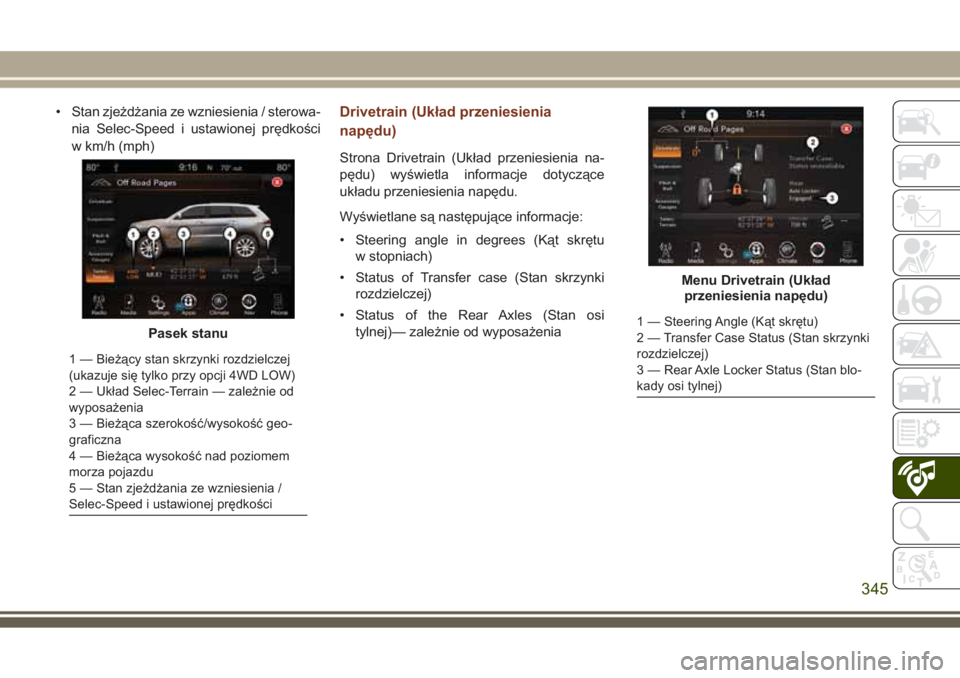Open the airbag and seatbelt safety section tab
This screenshot has height=678, width=960.
coord(926,255)
